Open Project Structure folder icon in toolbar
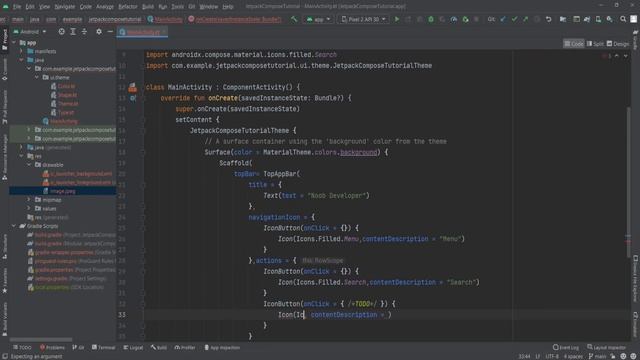The image size is (640, 360). pos(563,19)
